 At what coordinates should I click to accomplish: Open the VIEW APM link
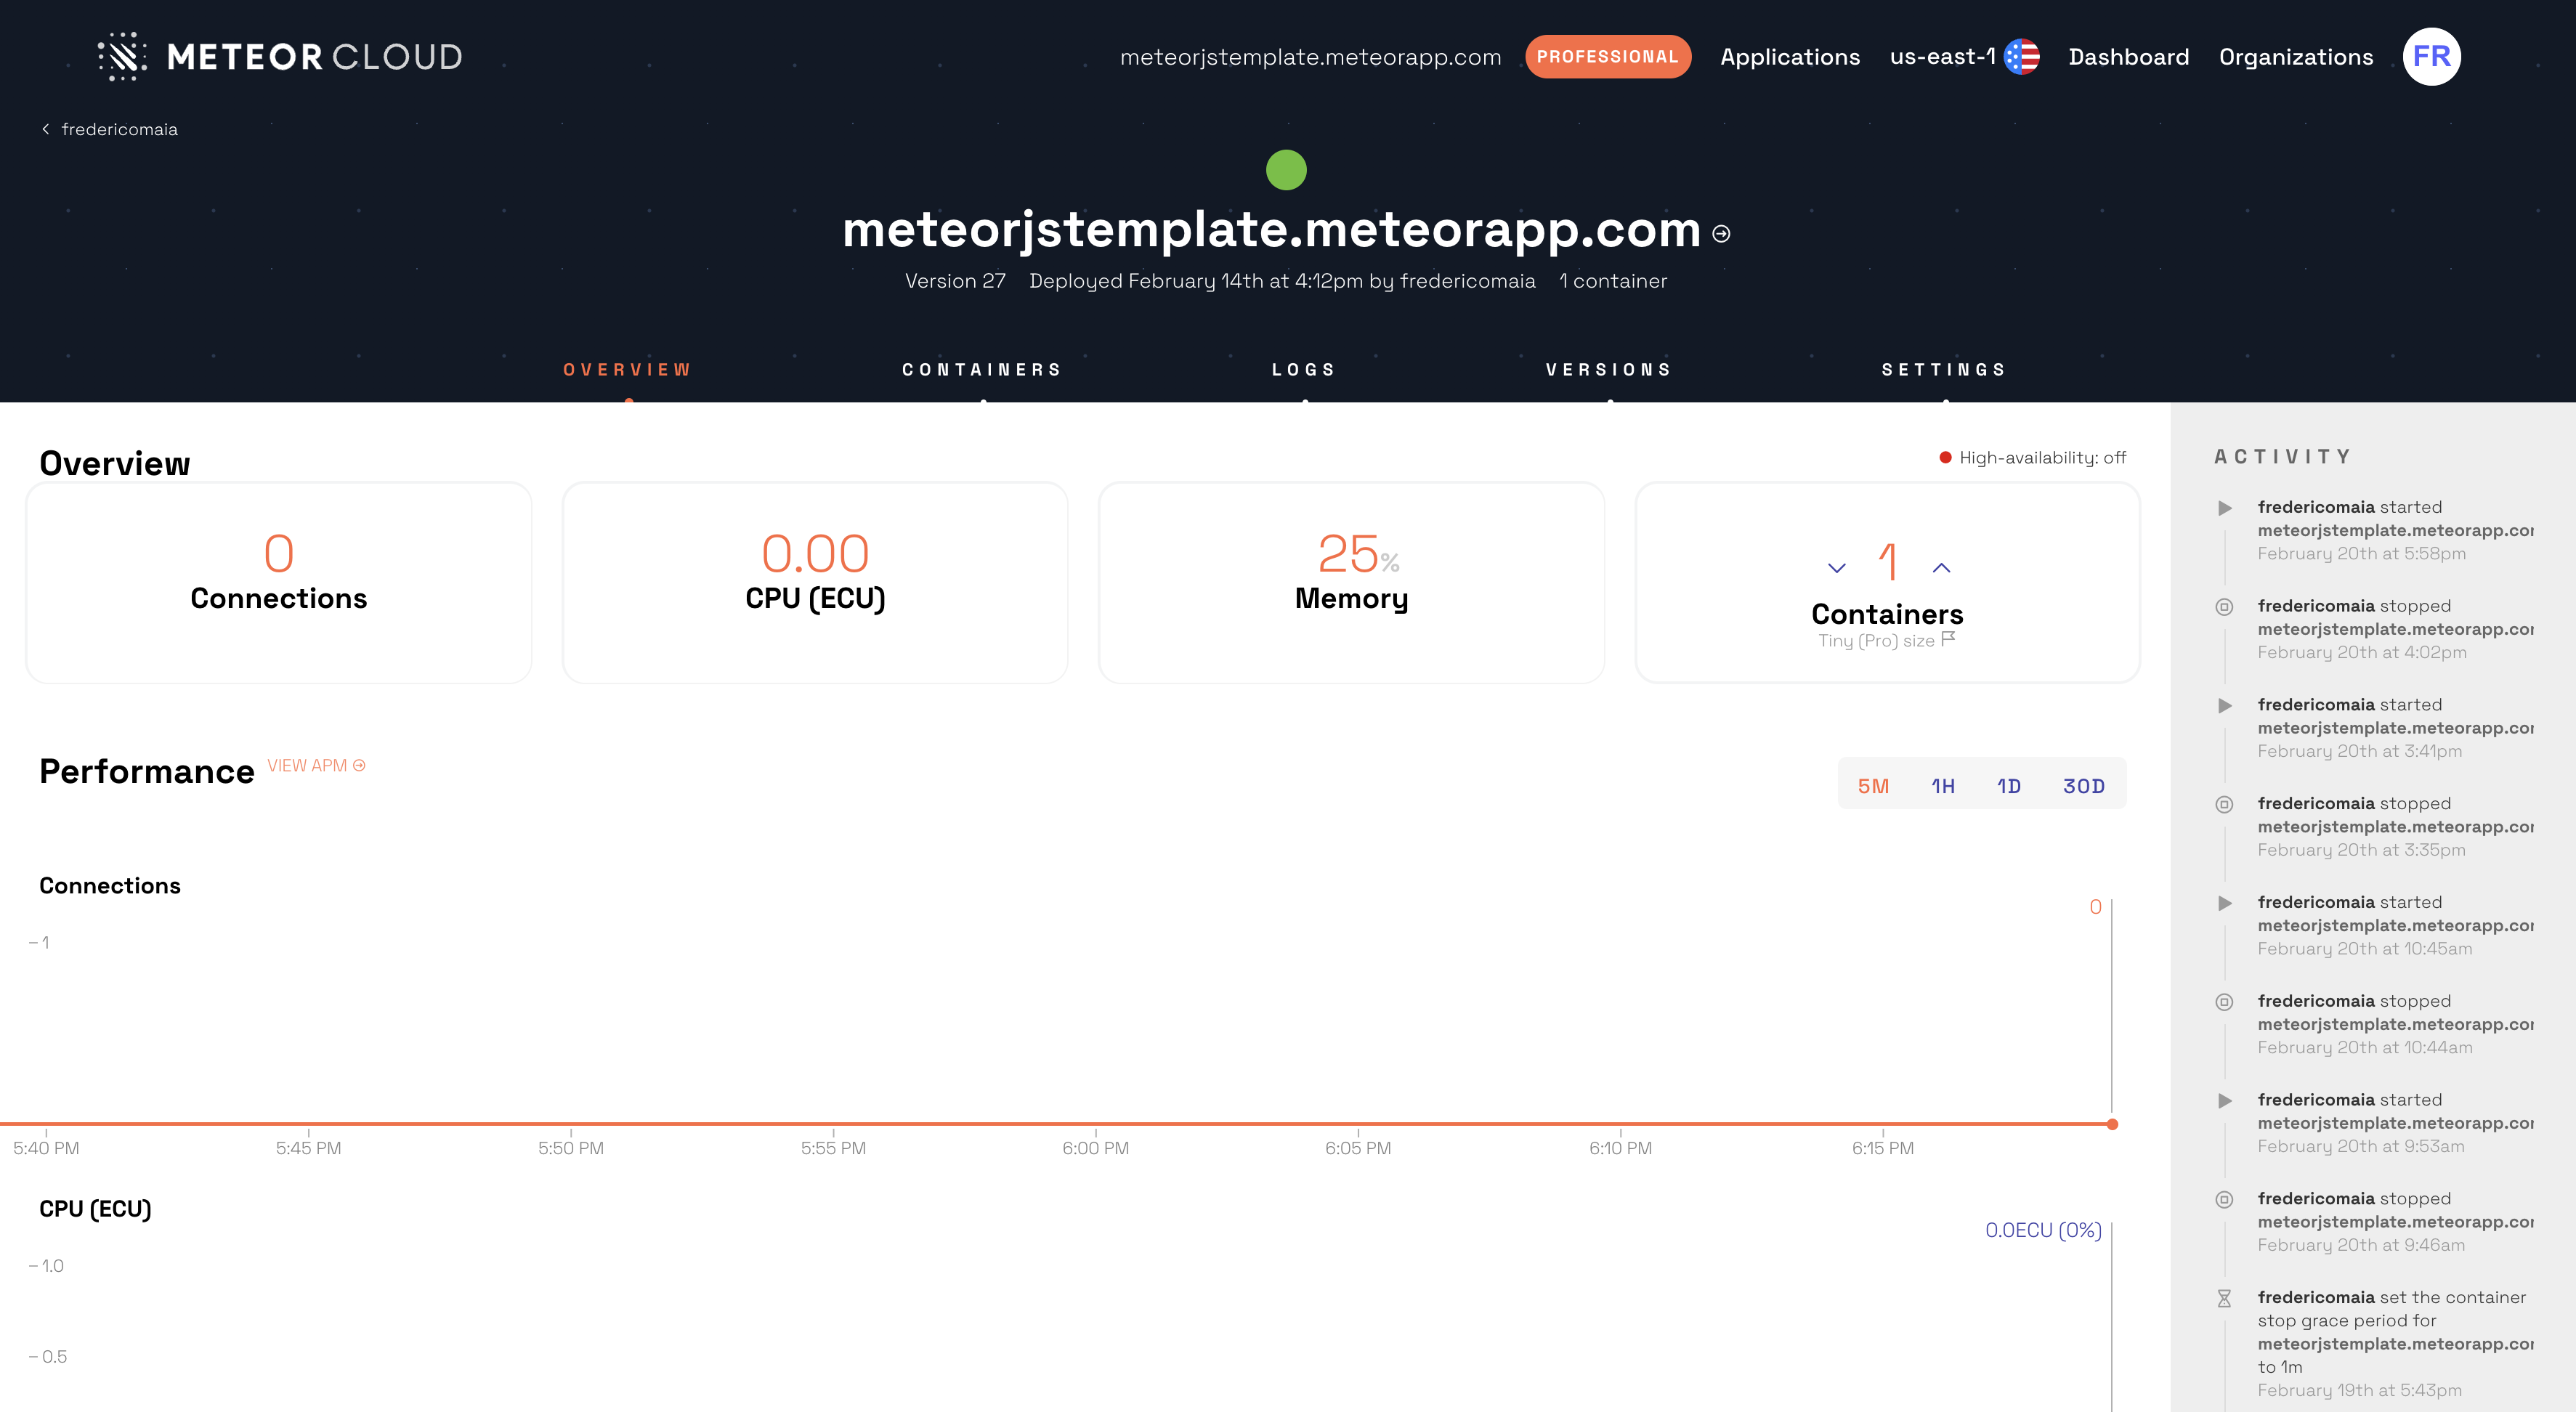316,766
